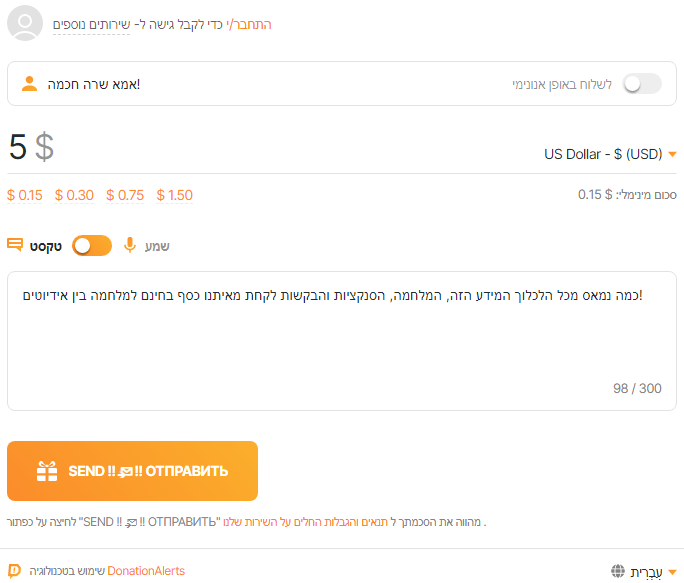The image size is (684, 583).
Task: Toggle the text/voice message switch
Action: tap(92, 245)
